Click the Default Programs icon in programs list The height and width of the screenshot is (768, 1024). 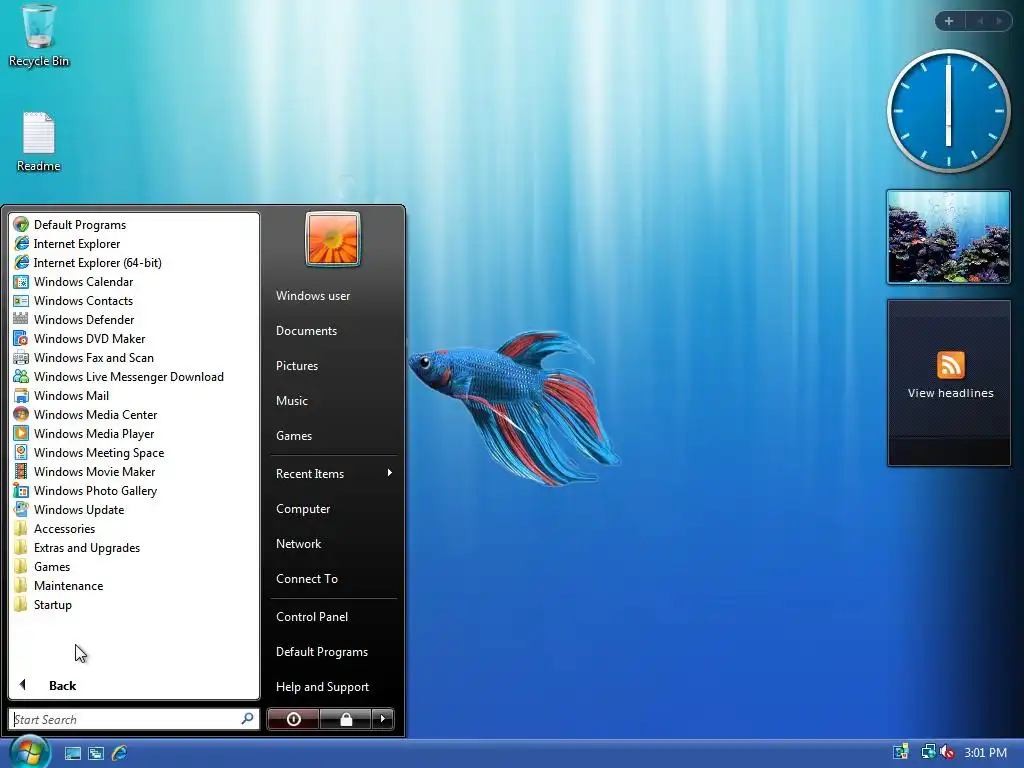(21, 225)
